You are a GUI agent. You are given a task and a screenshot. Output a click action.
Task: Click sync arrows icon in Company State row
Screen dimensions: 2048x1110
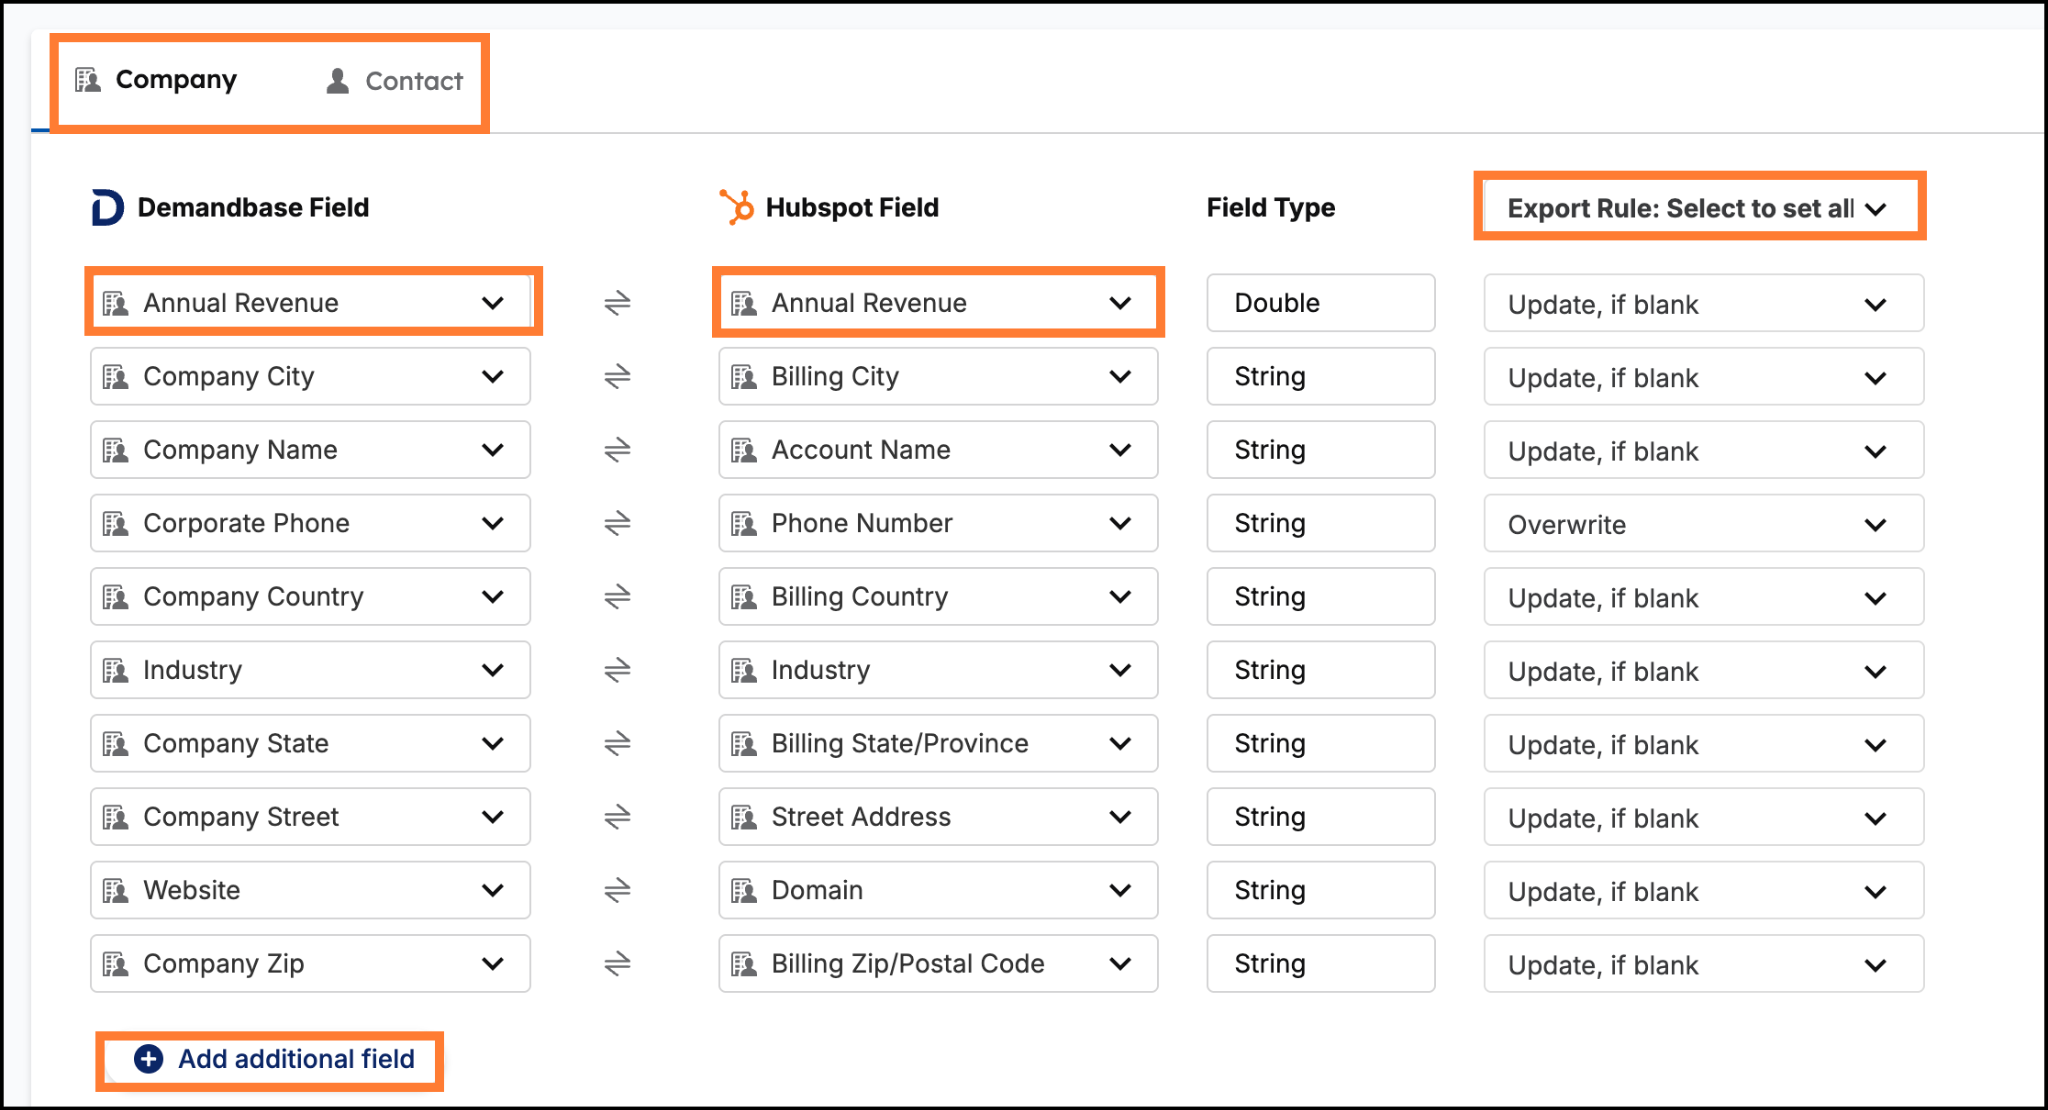[618, 743]
